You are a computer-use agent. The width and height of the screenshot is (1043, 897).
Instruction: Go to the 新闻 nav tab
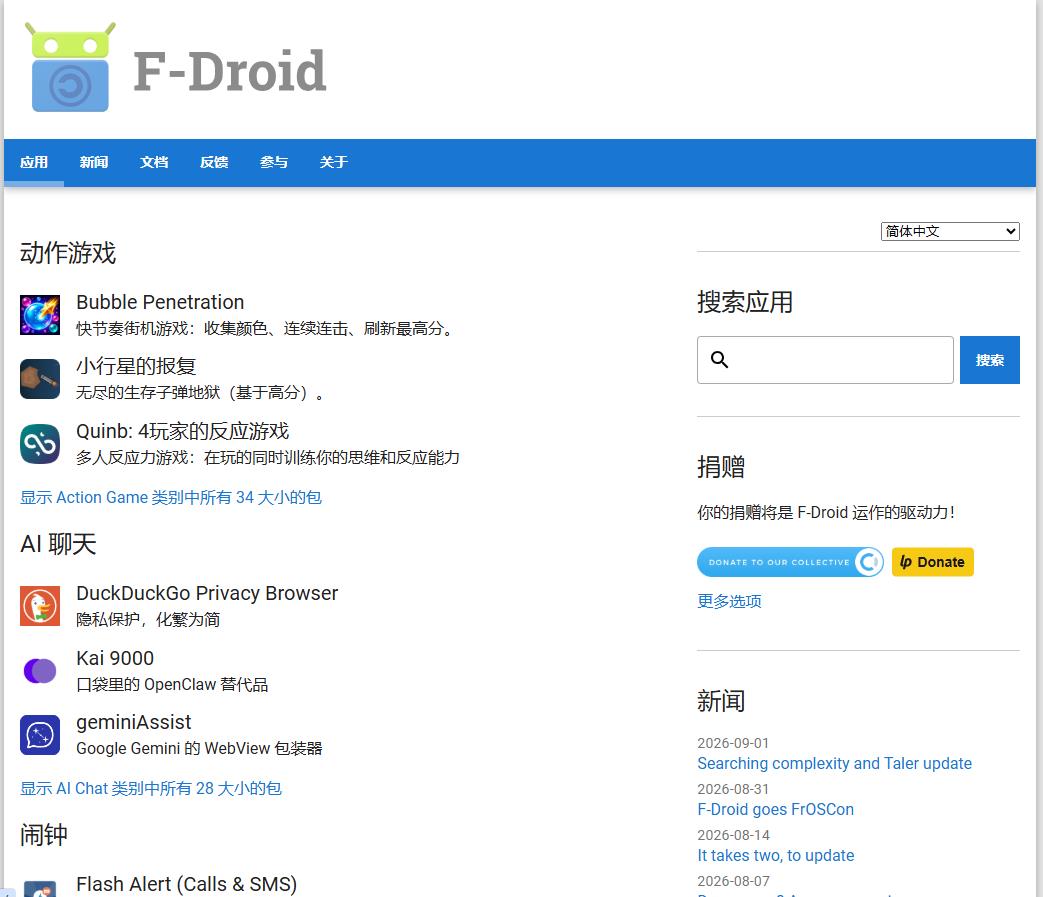click(x=94, y=162)
